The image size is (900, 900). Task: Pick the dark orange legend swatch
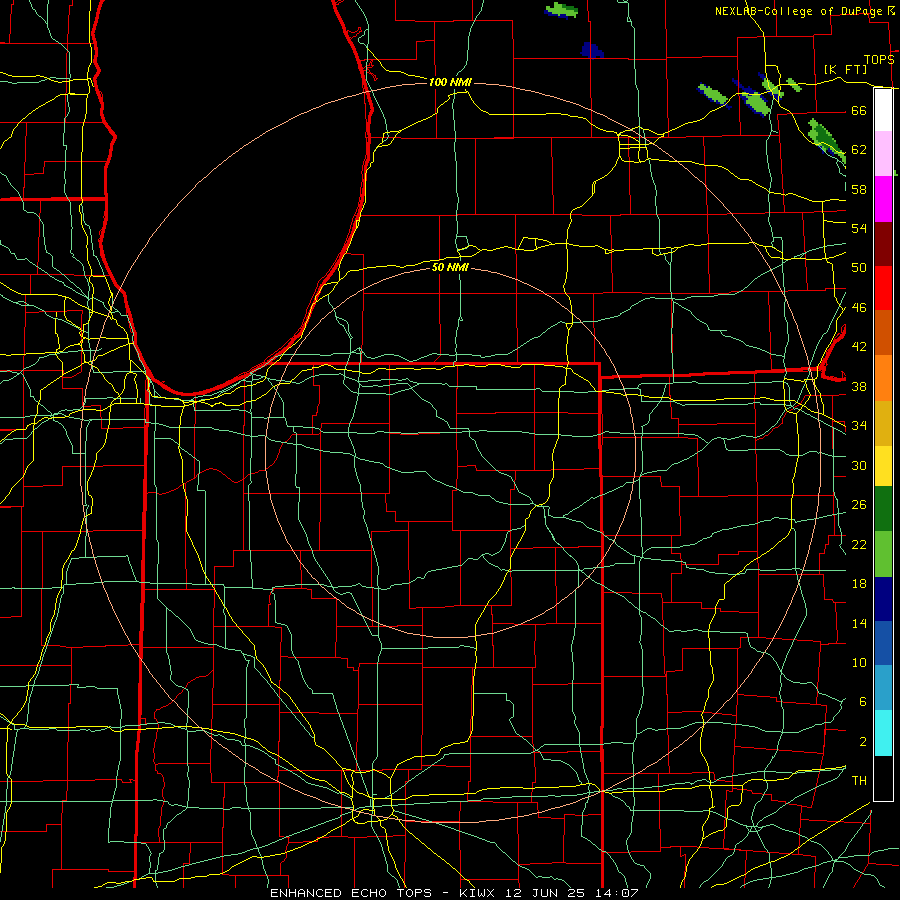883,333
